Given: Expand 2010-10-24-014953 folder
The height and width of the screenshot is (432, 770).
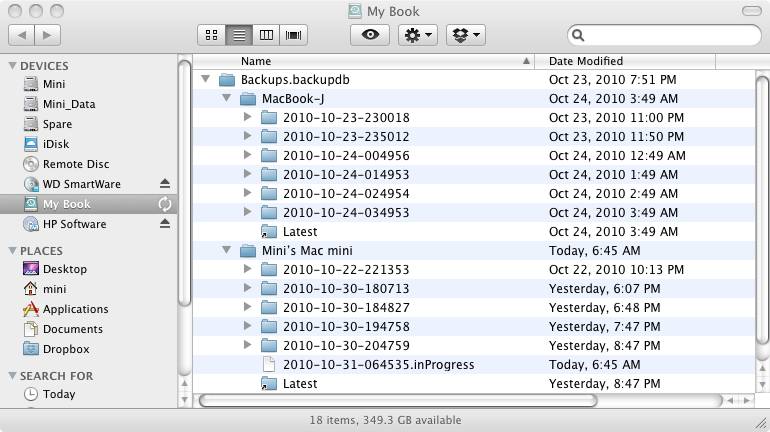Looking at the screenshot, I should click(x=248, y=174).
